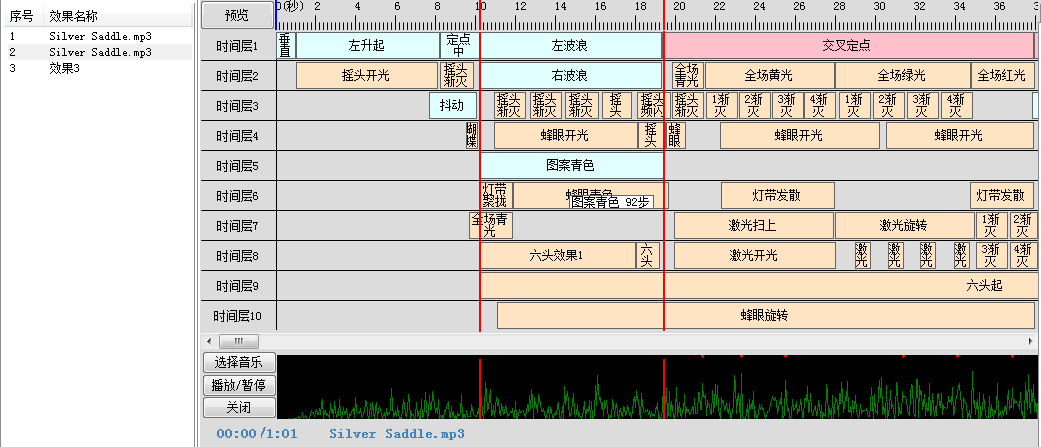Select the 右波浪 timeline block
Viewport: 1041px width, 447px height.
coord(570,76)
